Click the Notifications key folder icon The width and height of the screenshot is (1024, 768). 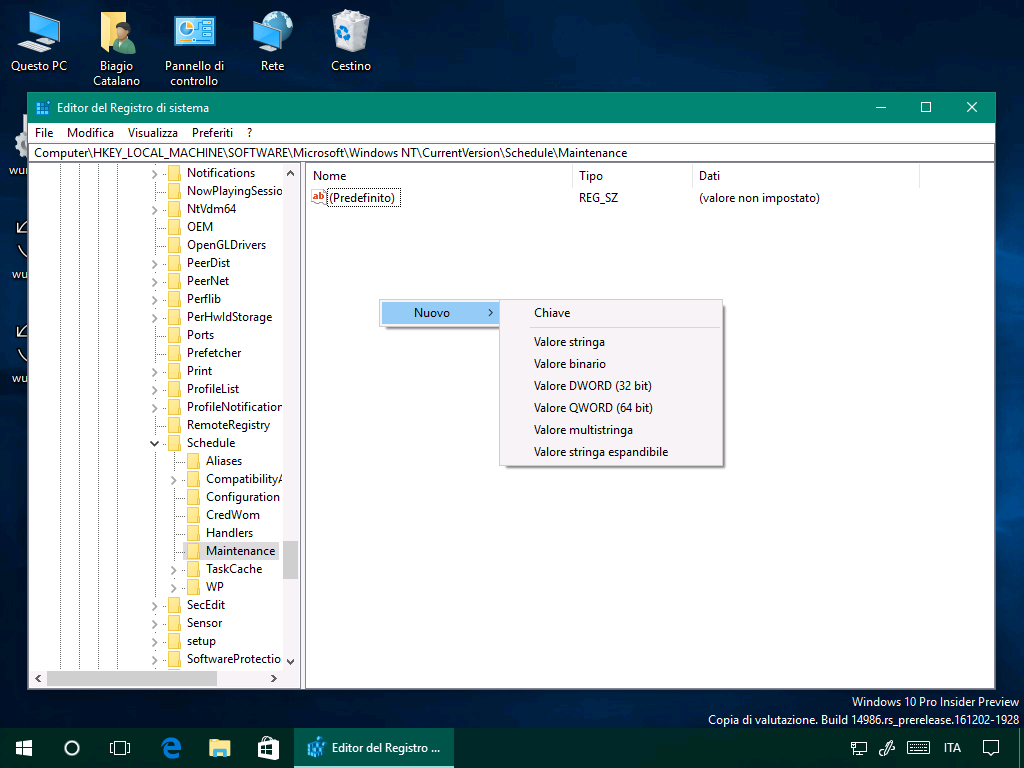tap(174, 173)
